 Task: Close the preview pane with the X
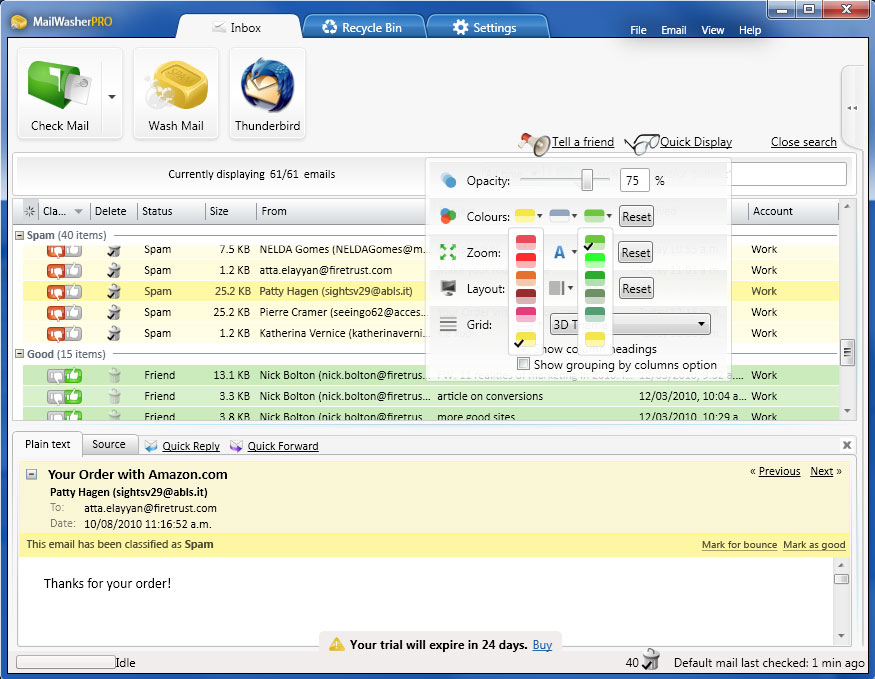coord(847,445)
